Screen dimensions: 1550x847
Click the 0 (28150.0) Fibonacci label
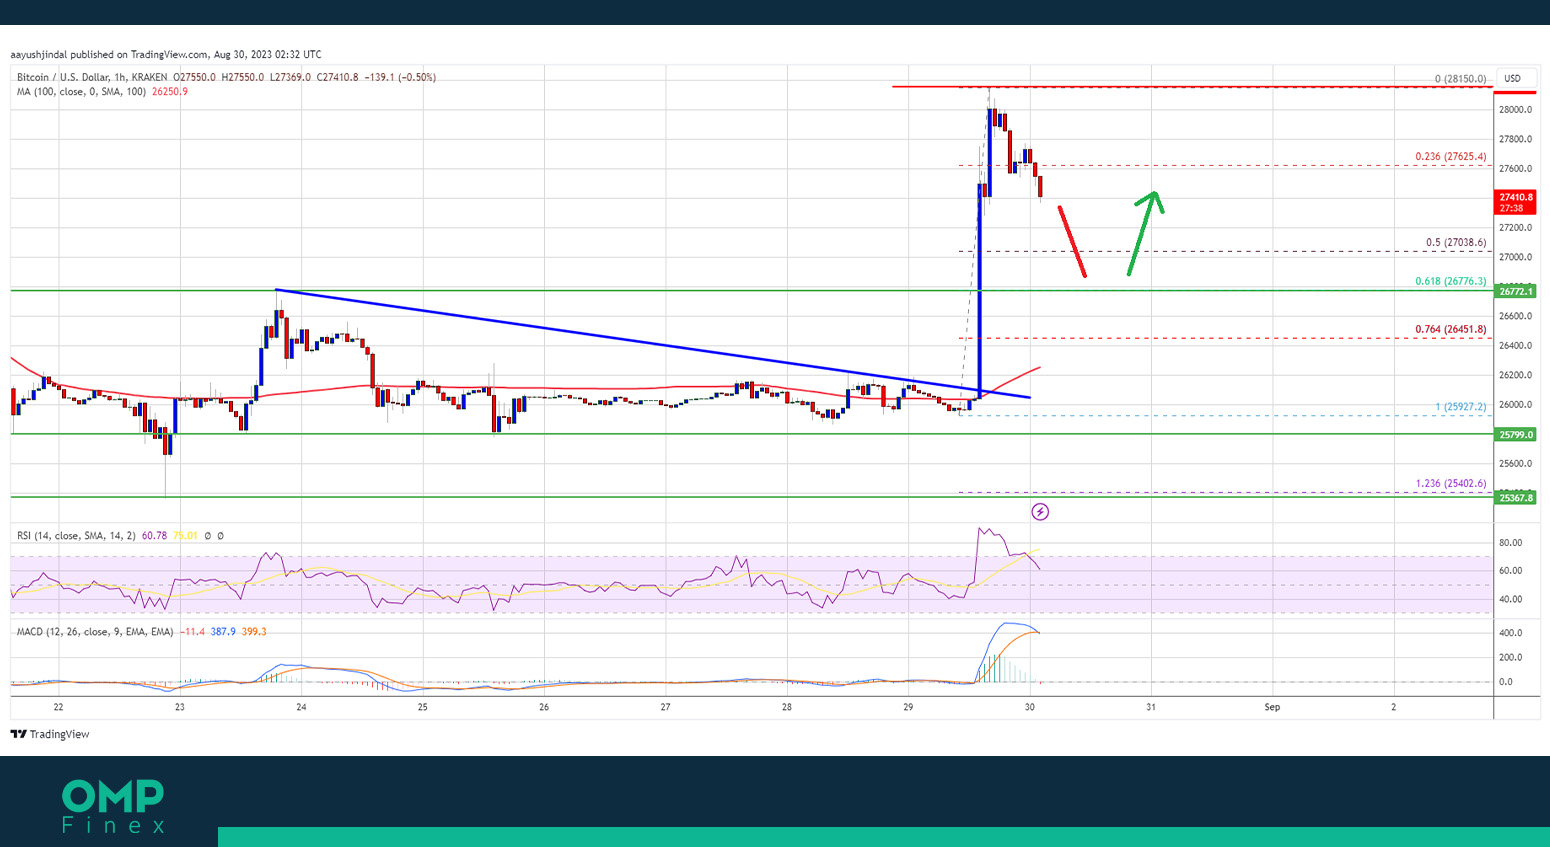(x=1460, y=79)
